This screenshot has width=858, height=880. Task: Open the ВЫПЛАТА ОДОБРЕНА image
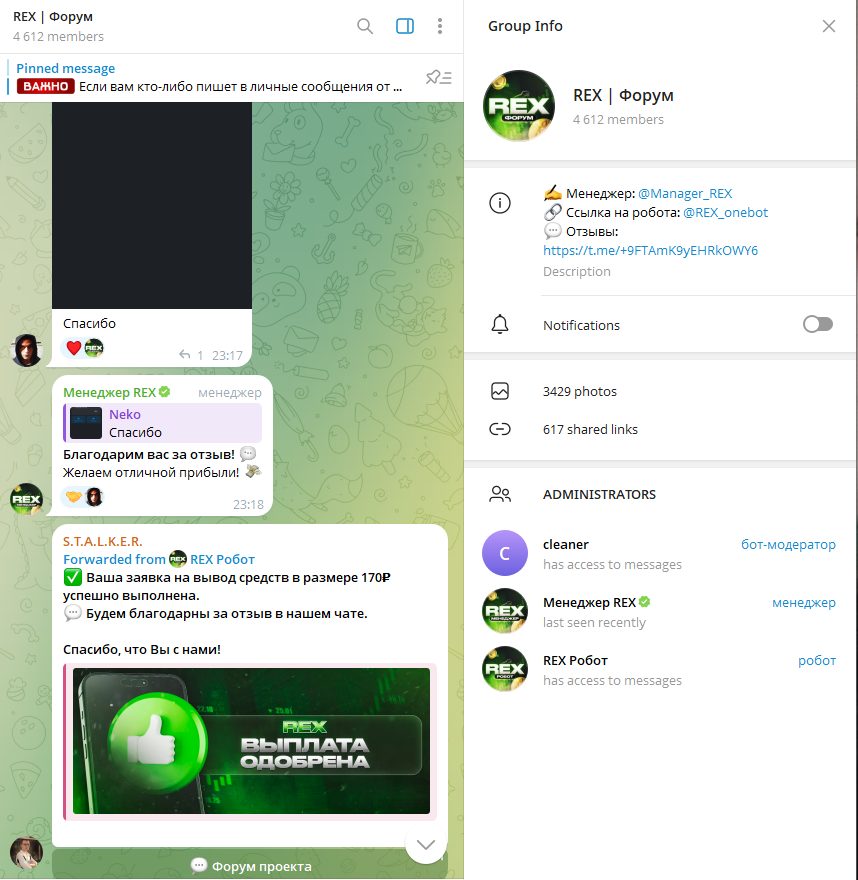coord(251,741)
